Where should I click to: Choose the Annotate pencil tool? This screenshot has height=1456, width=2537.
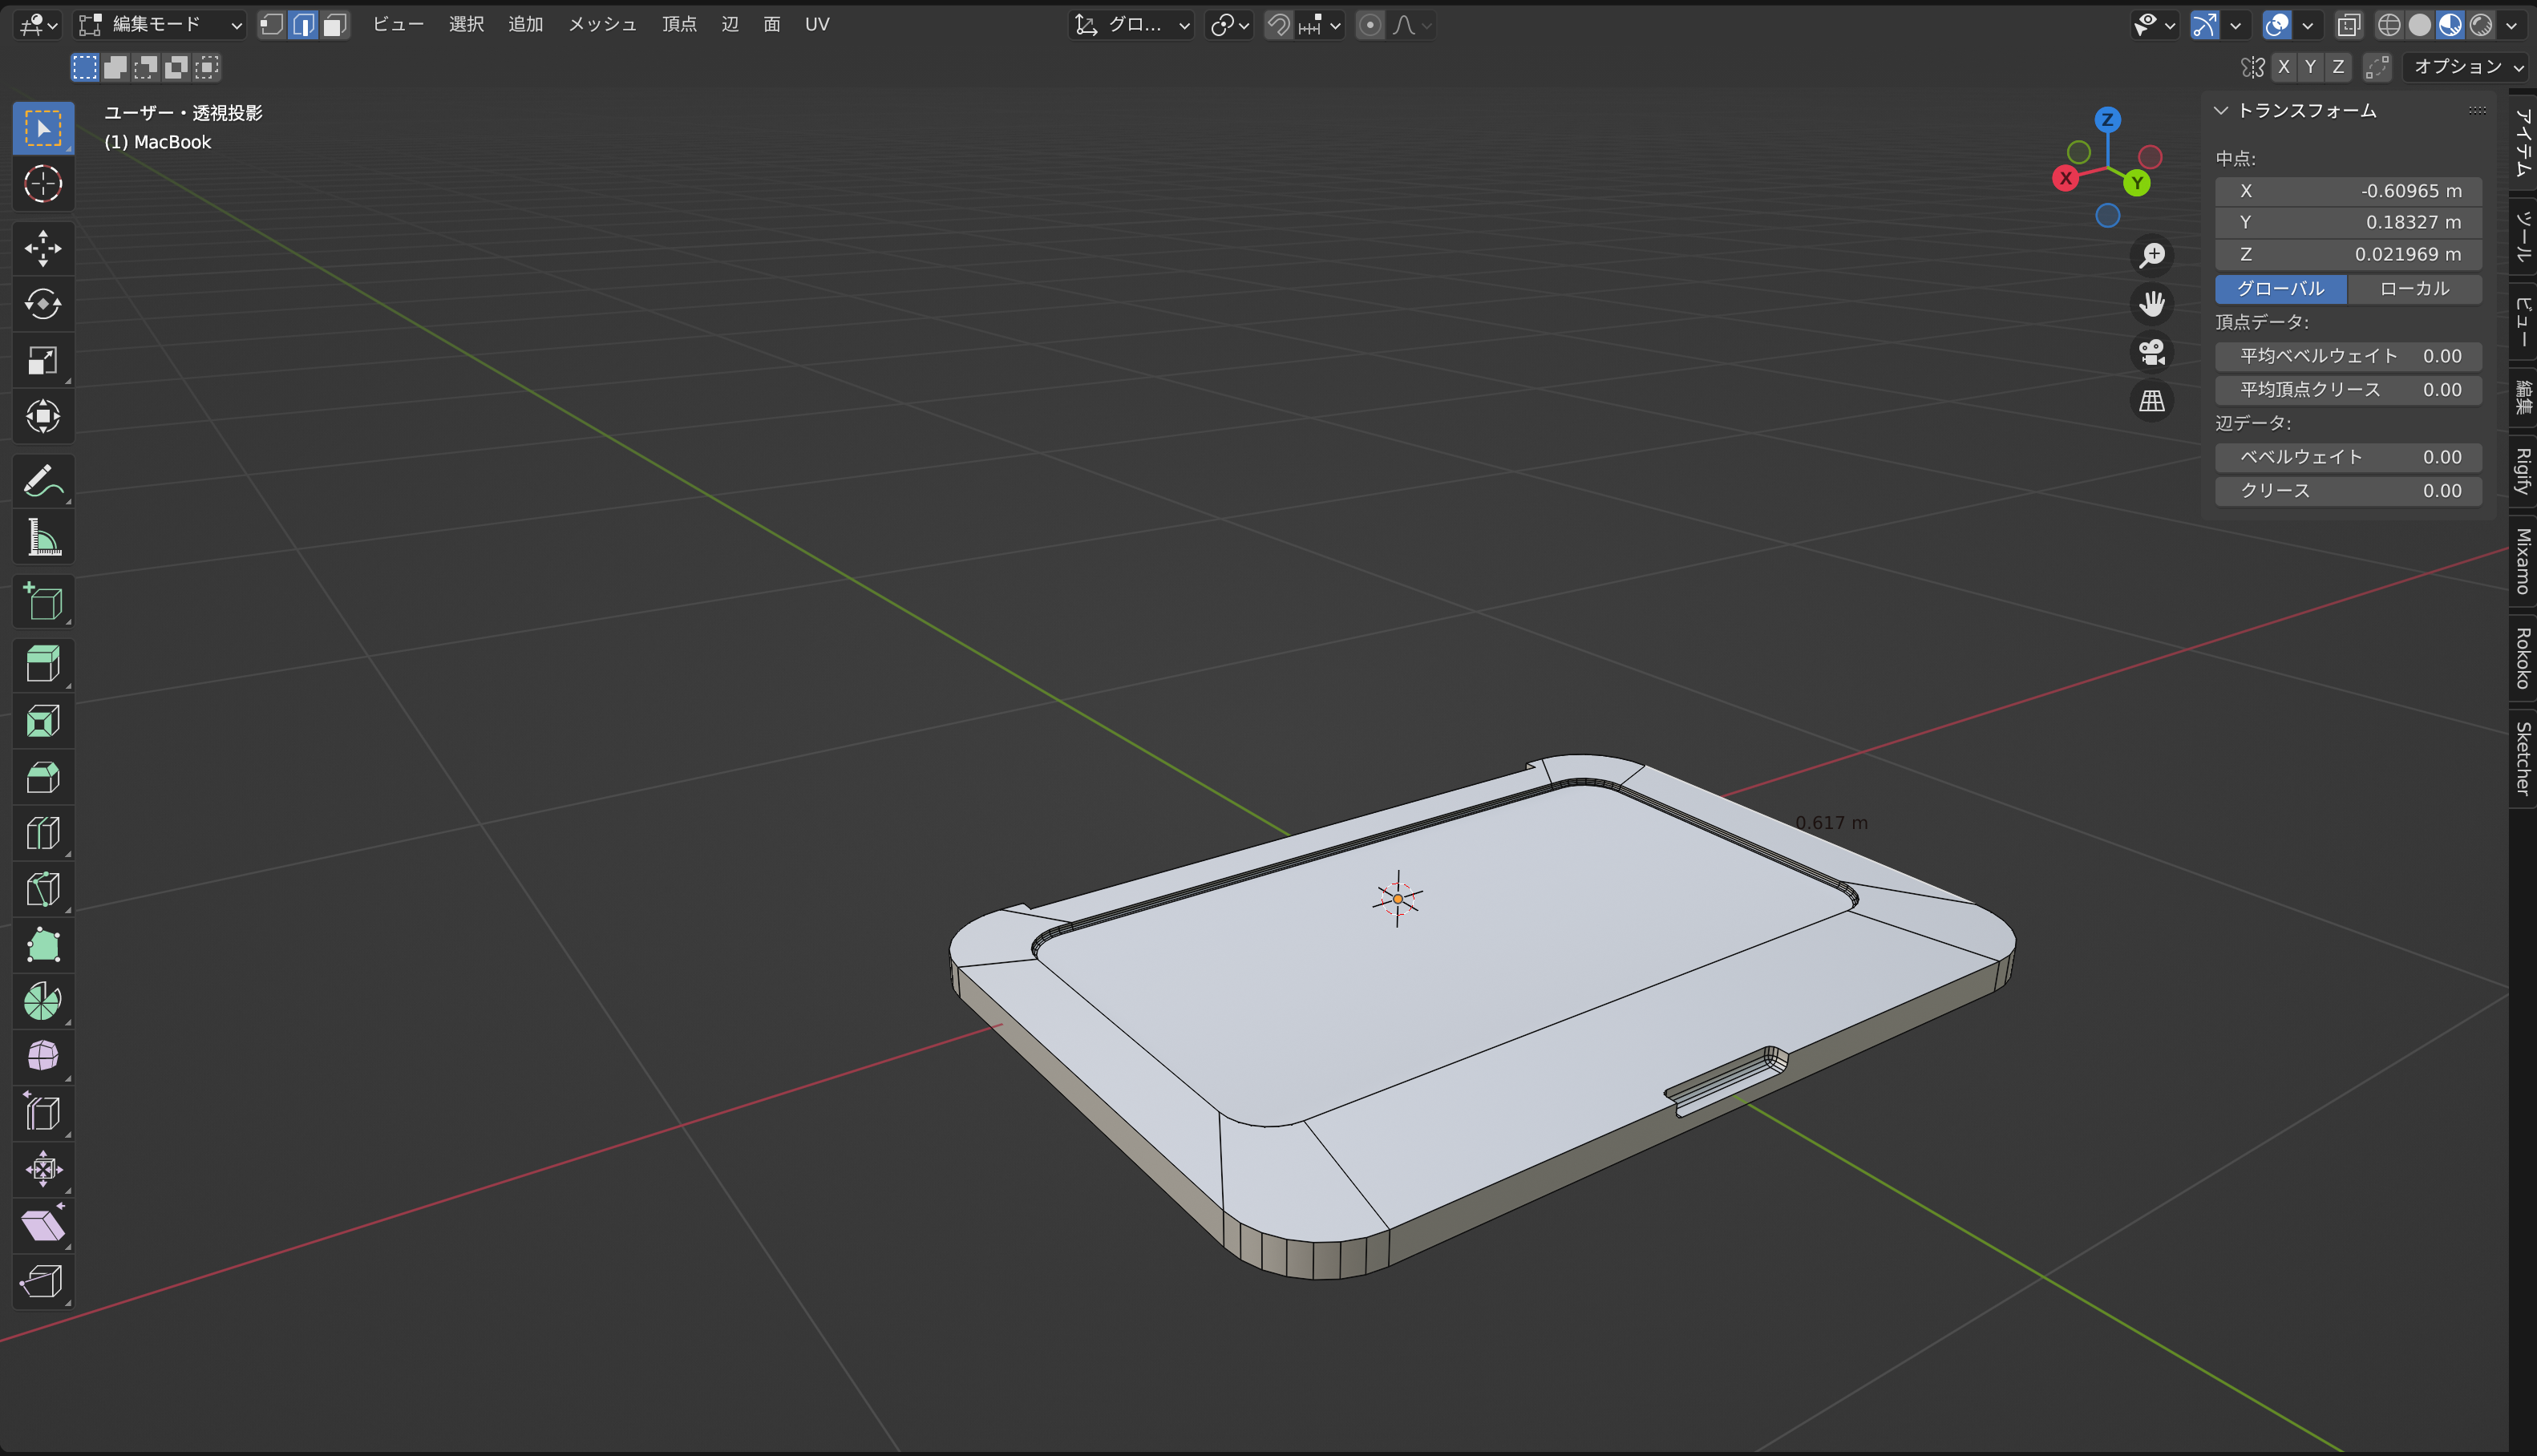[43, 481]
